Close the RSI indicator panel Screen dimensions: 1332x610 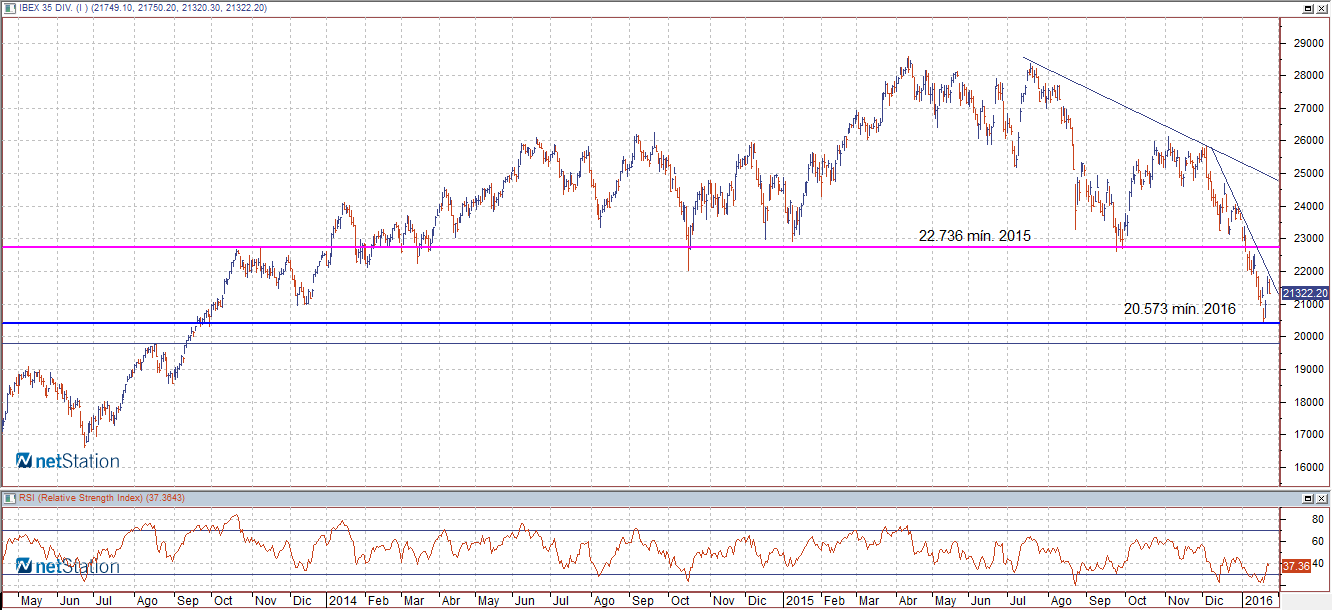(x=1321, y=497)
